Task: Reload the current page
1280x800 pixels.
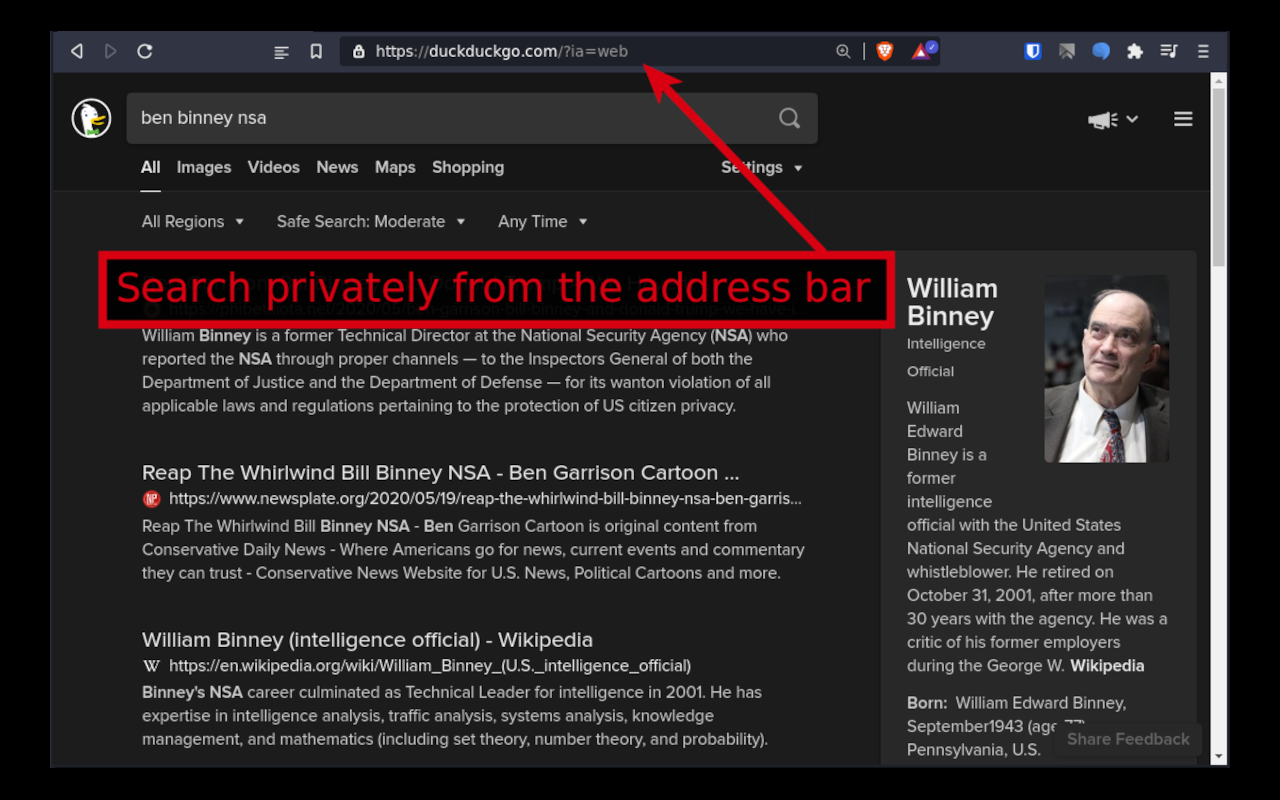Action: [x=145, y=51]
